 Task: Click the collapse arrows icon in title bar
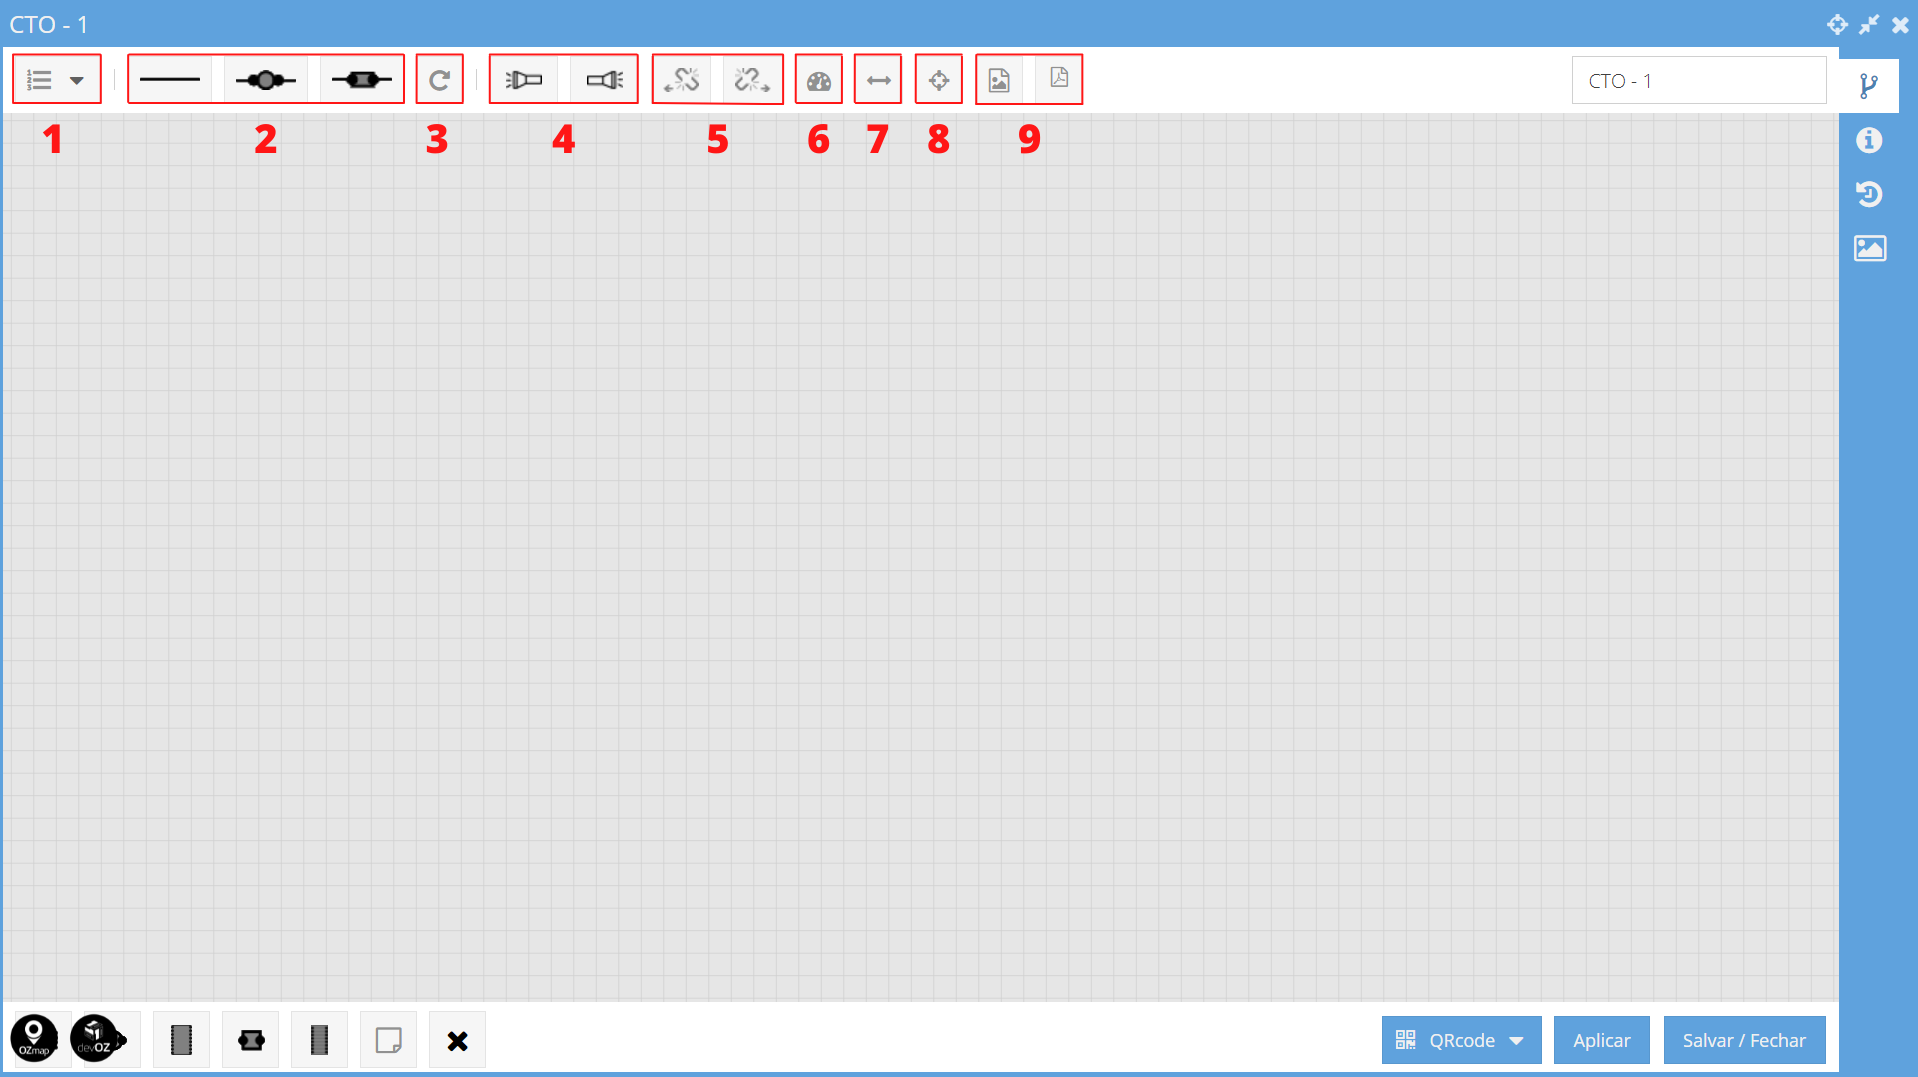point(1869,24)
